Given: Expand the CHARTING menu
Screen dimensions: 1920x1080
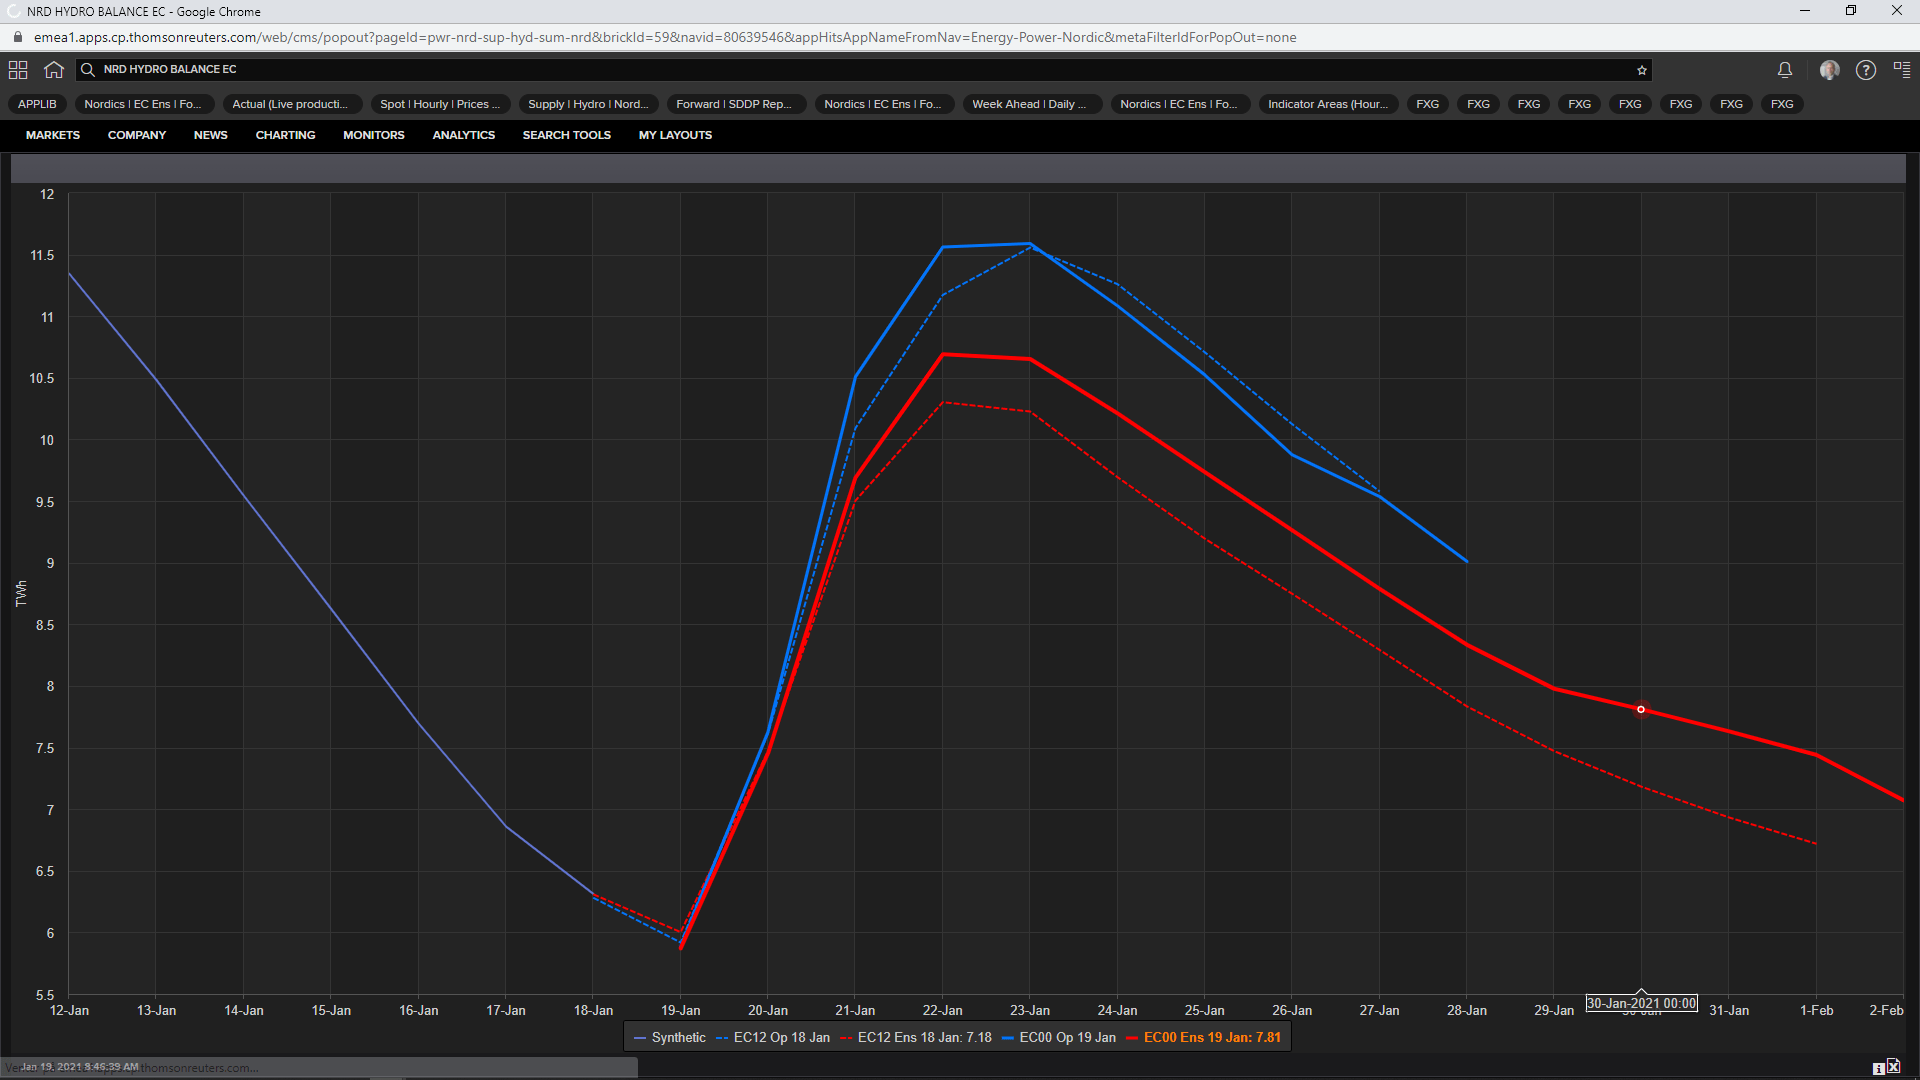Looking at the screenshot, I should click(x=285, y=135).
